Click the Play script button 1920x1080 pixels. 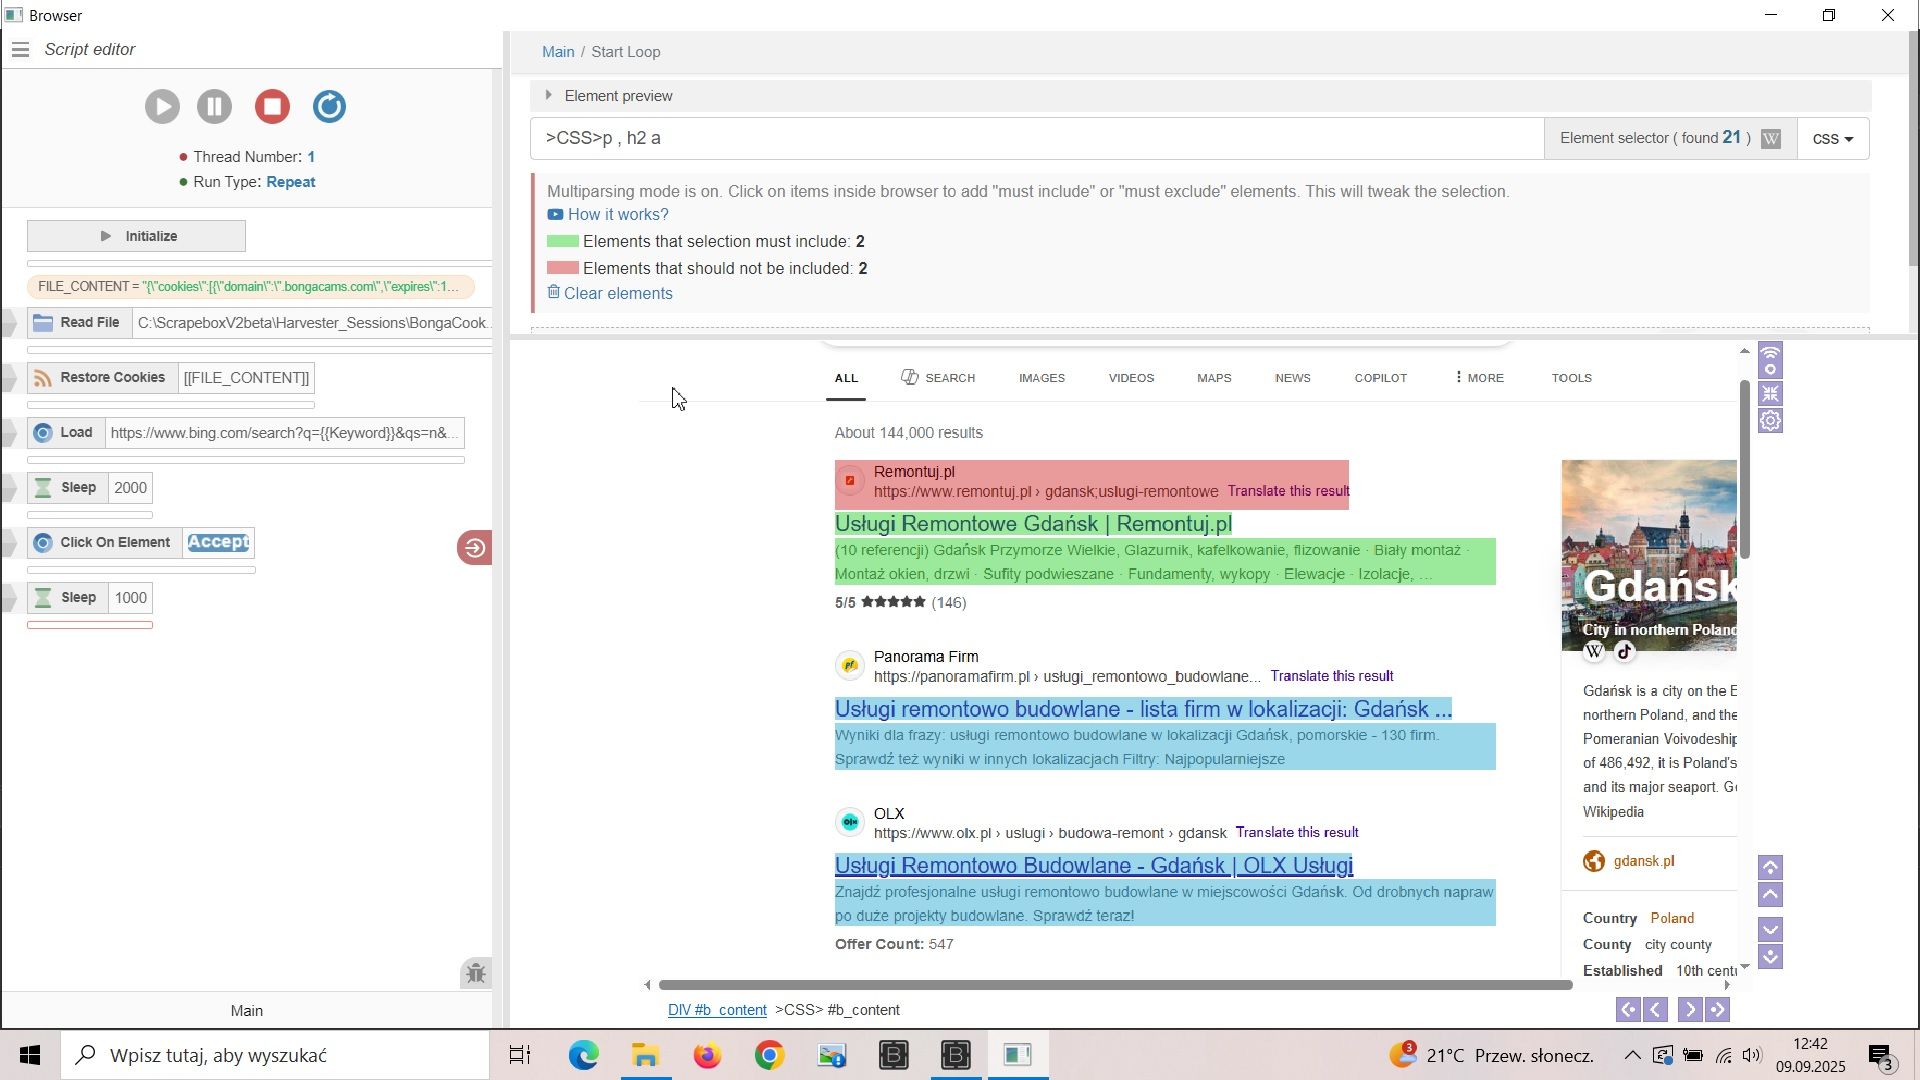click(162, 107)
